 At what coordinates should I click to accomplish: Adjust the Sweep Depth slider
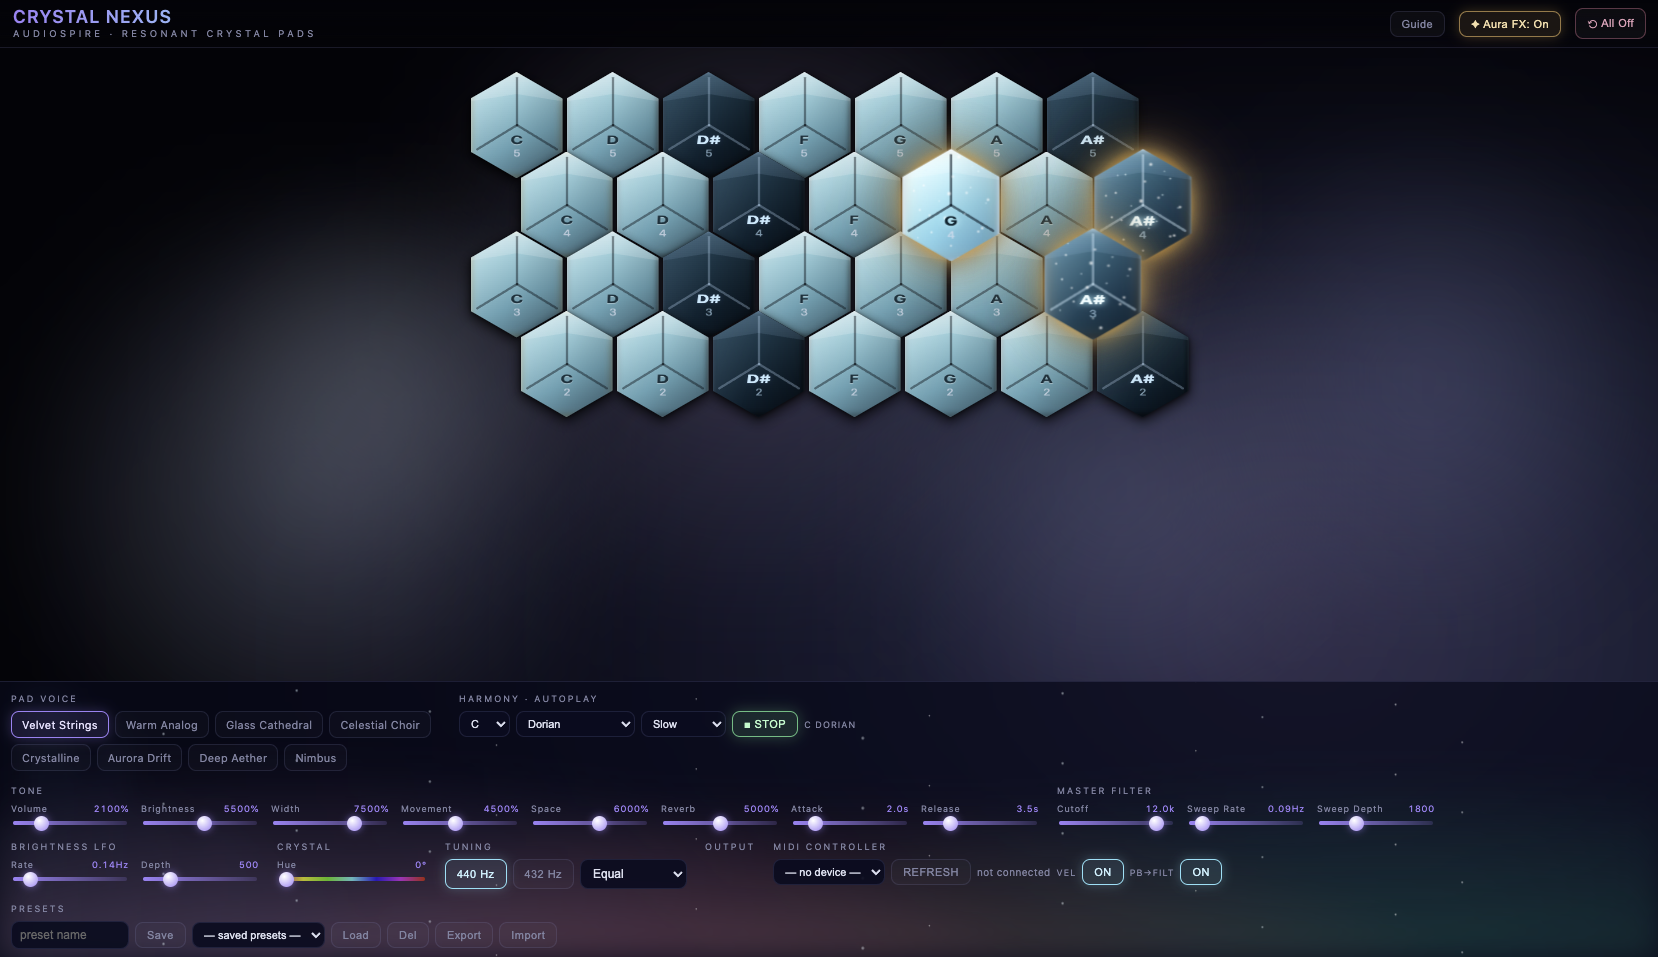(1376, 823)
